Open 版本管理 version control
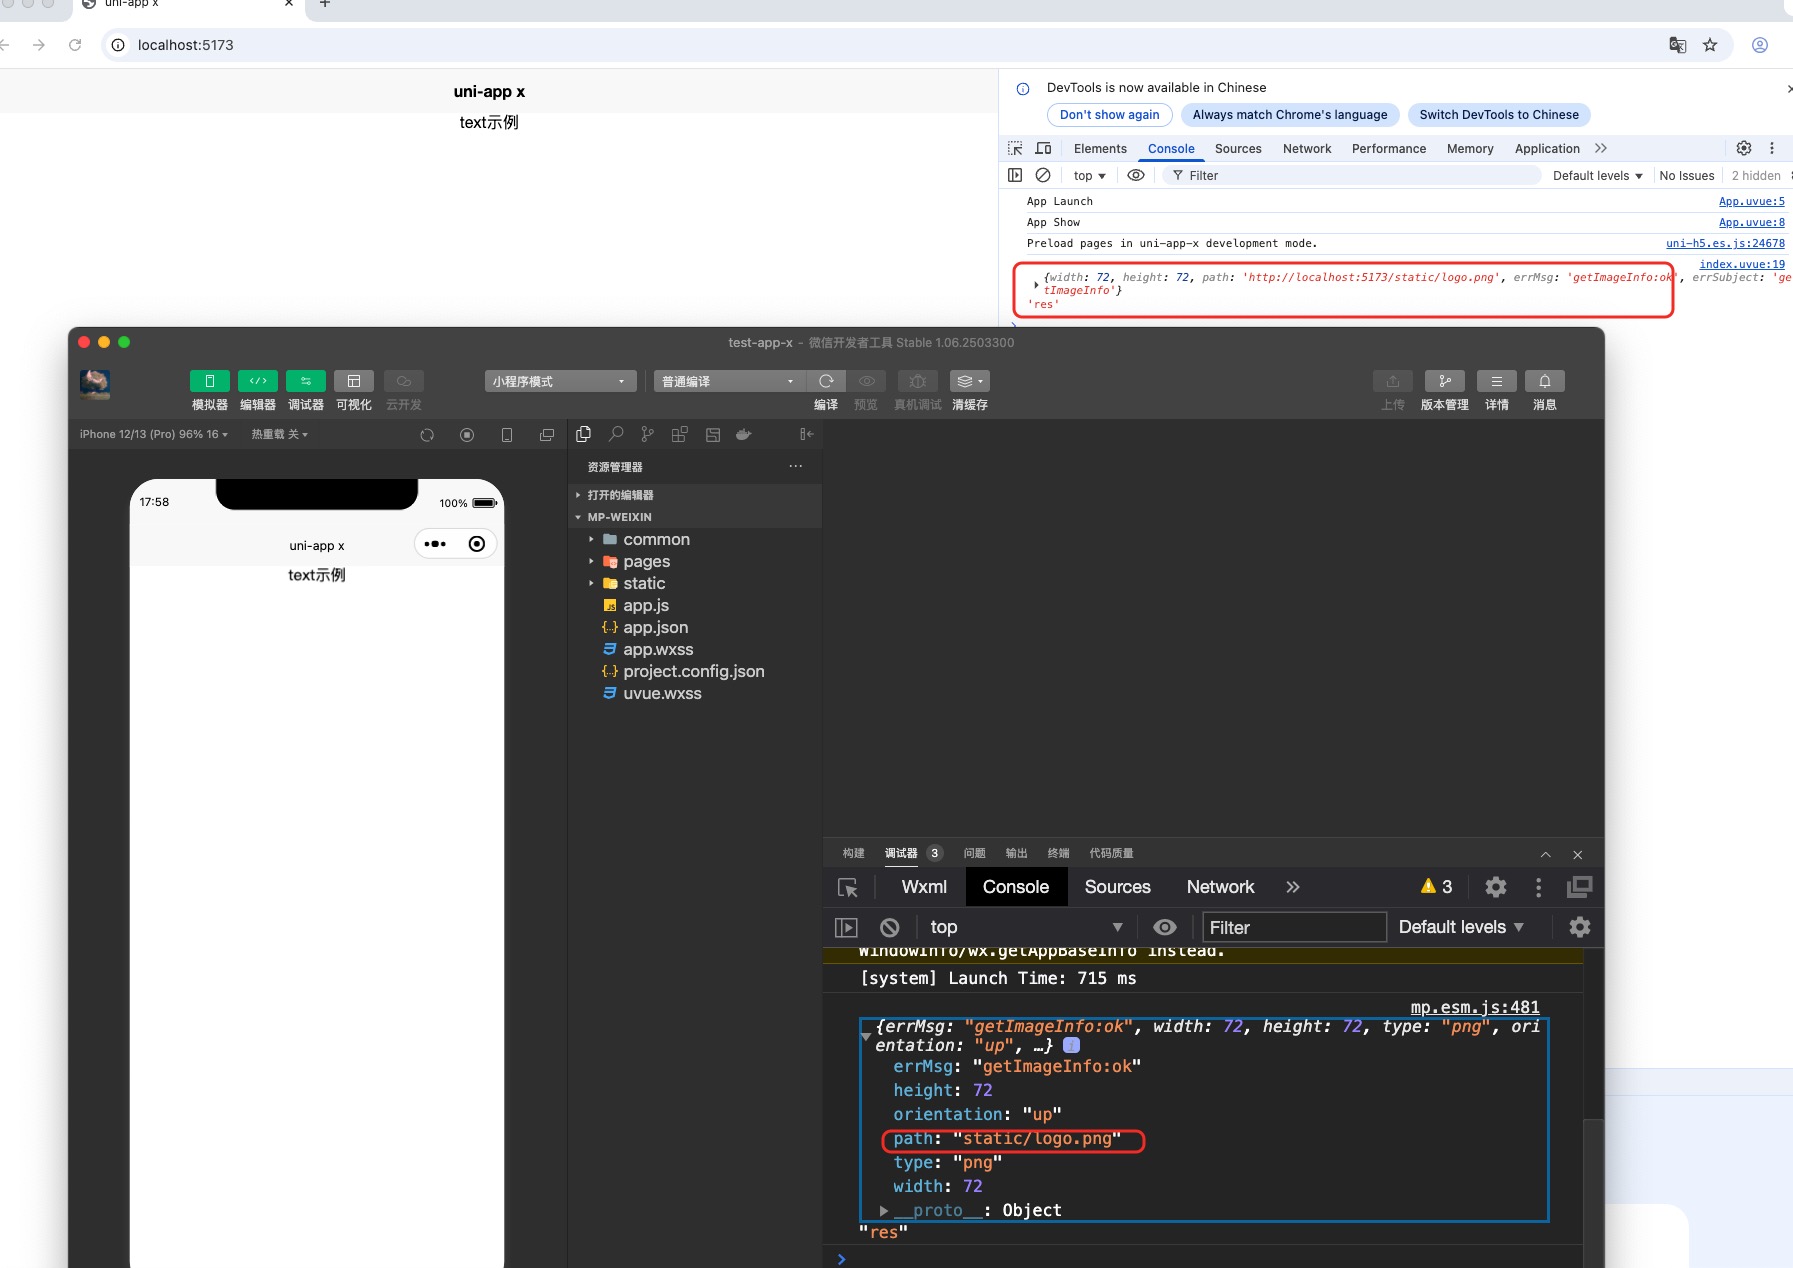 point(1445,381)
